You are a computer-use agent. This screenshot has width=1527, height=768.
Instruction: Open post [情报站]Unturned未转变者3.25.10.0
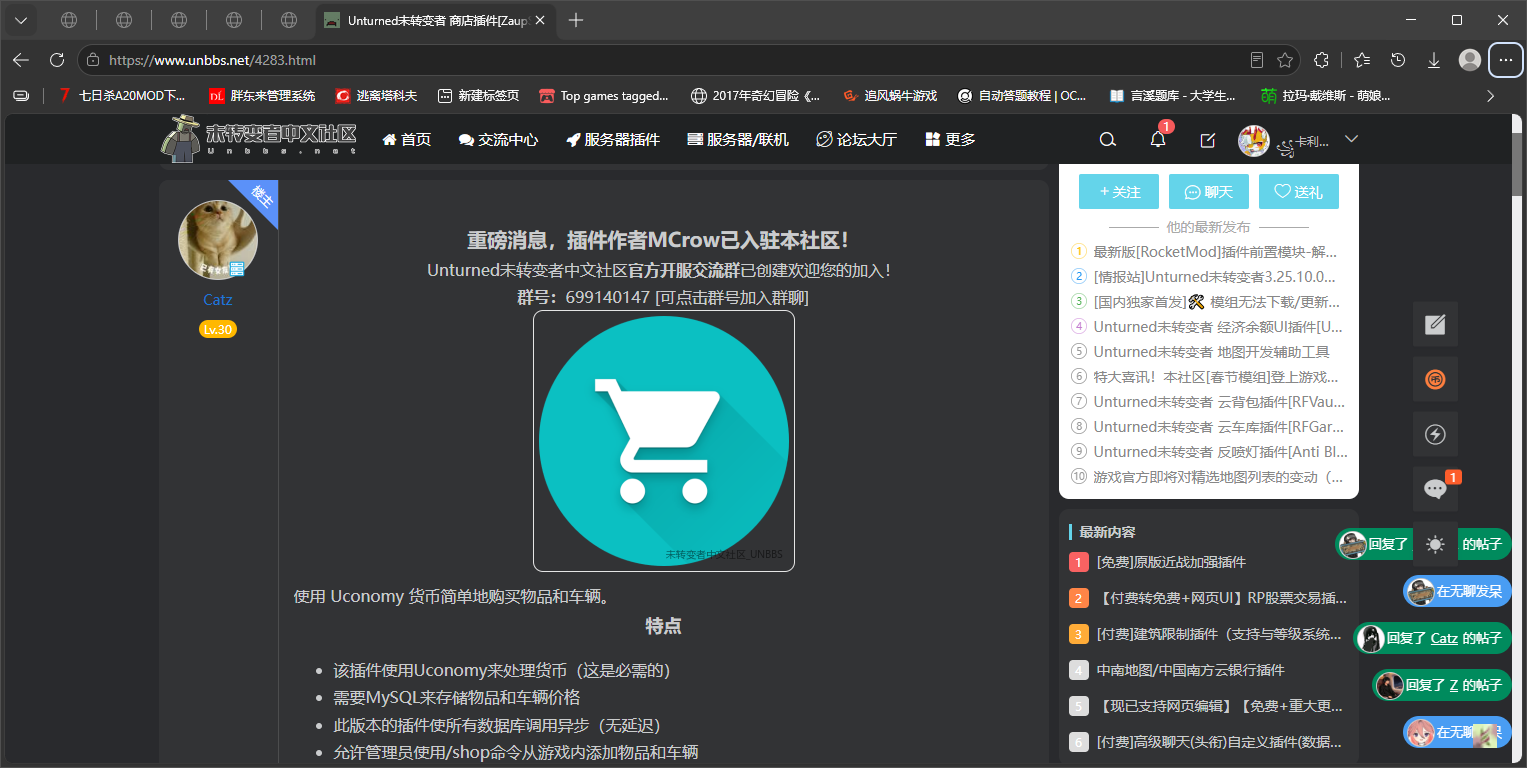click(1216, 277)
